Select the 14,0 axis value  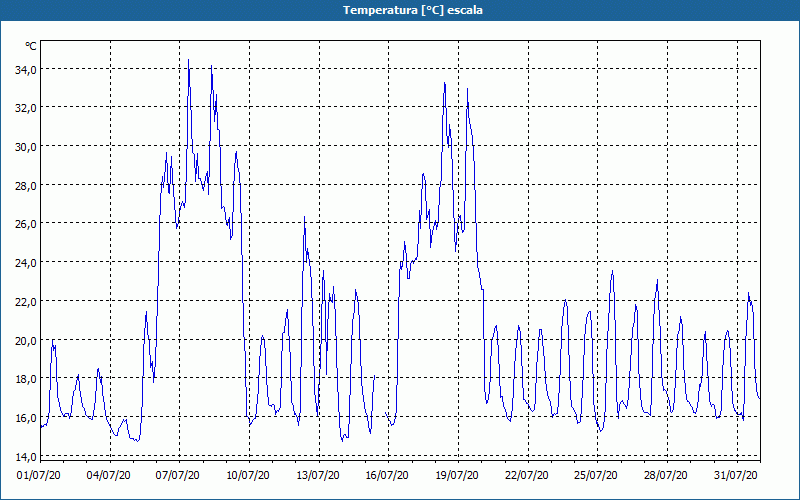[x=26, y=456]
